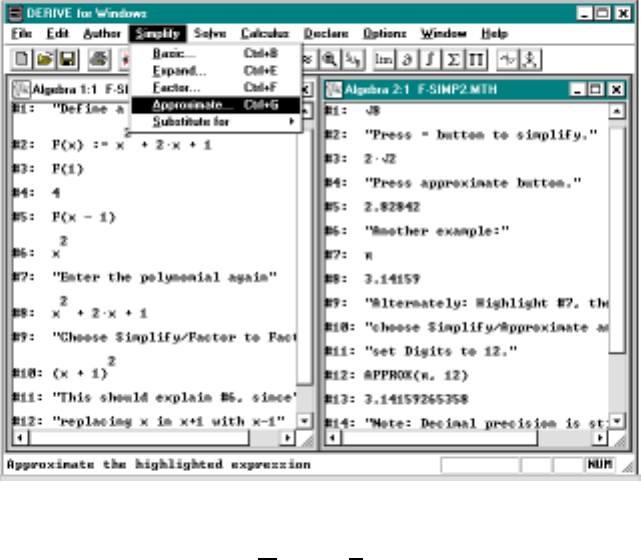Click the summation (Σ) toolbar icon

point(453,60)
